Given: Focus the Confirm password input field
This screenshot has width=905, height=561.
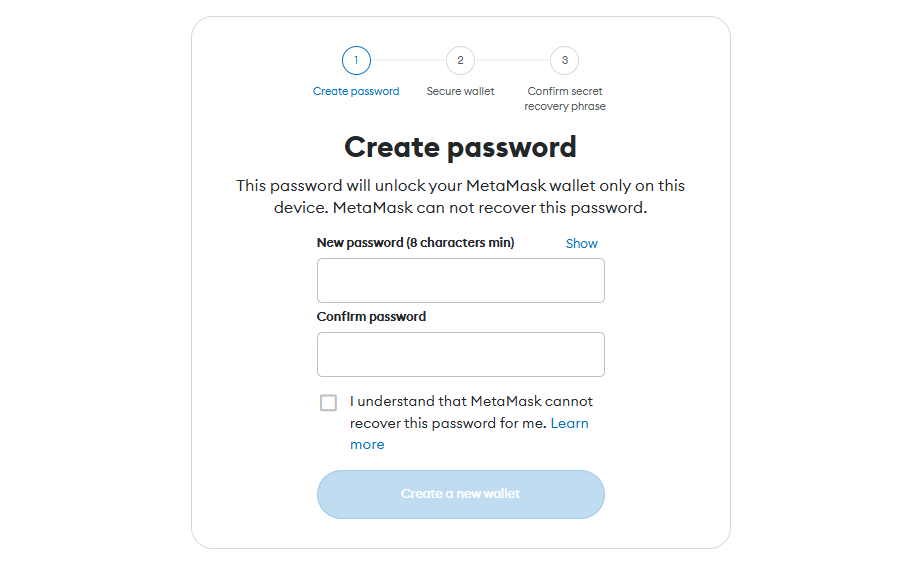Looking at the screenshot, I should [x=461, y=354].
